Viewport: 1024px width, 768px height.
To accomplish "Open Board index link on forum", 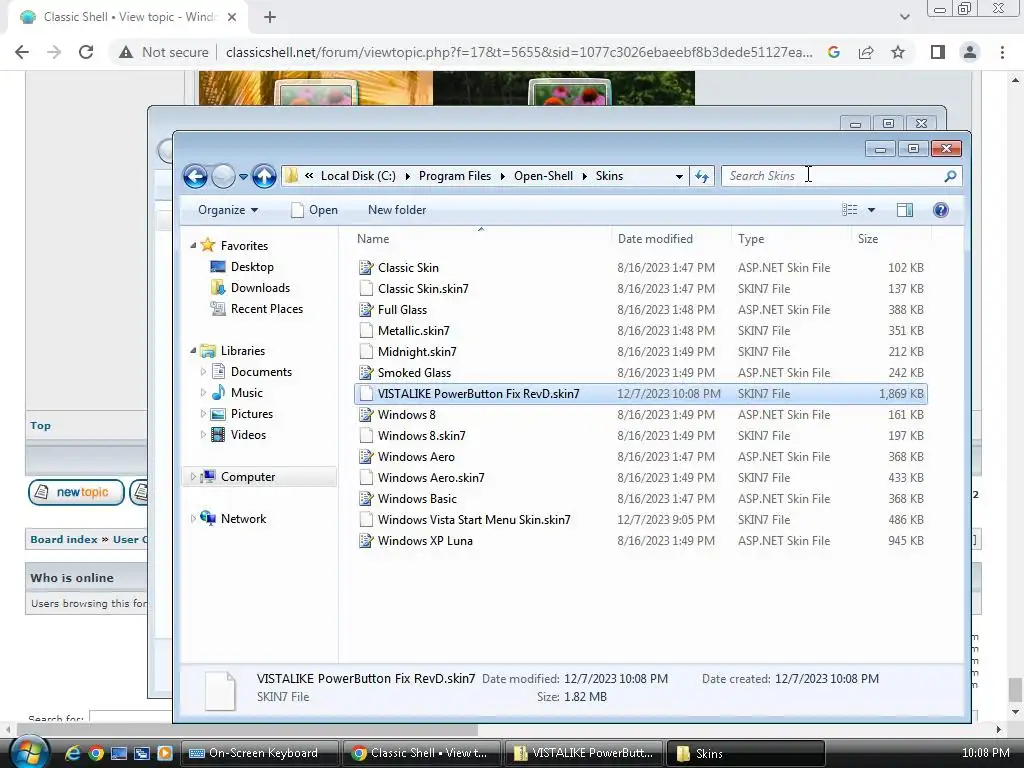I will point(63,539).
